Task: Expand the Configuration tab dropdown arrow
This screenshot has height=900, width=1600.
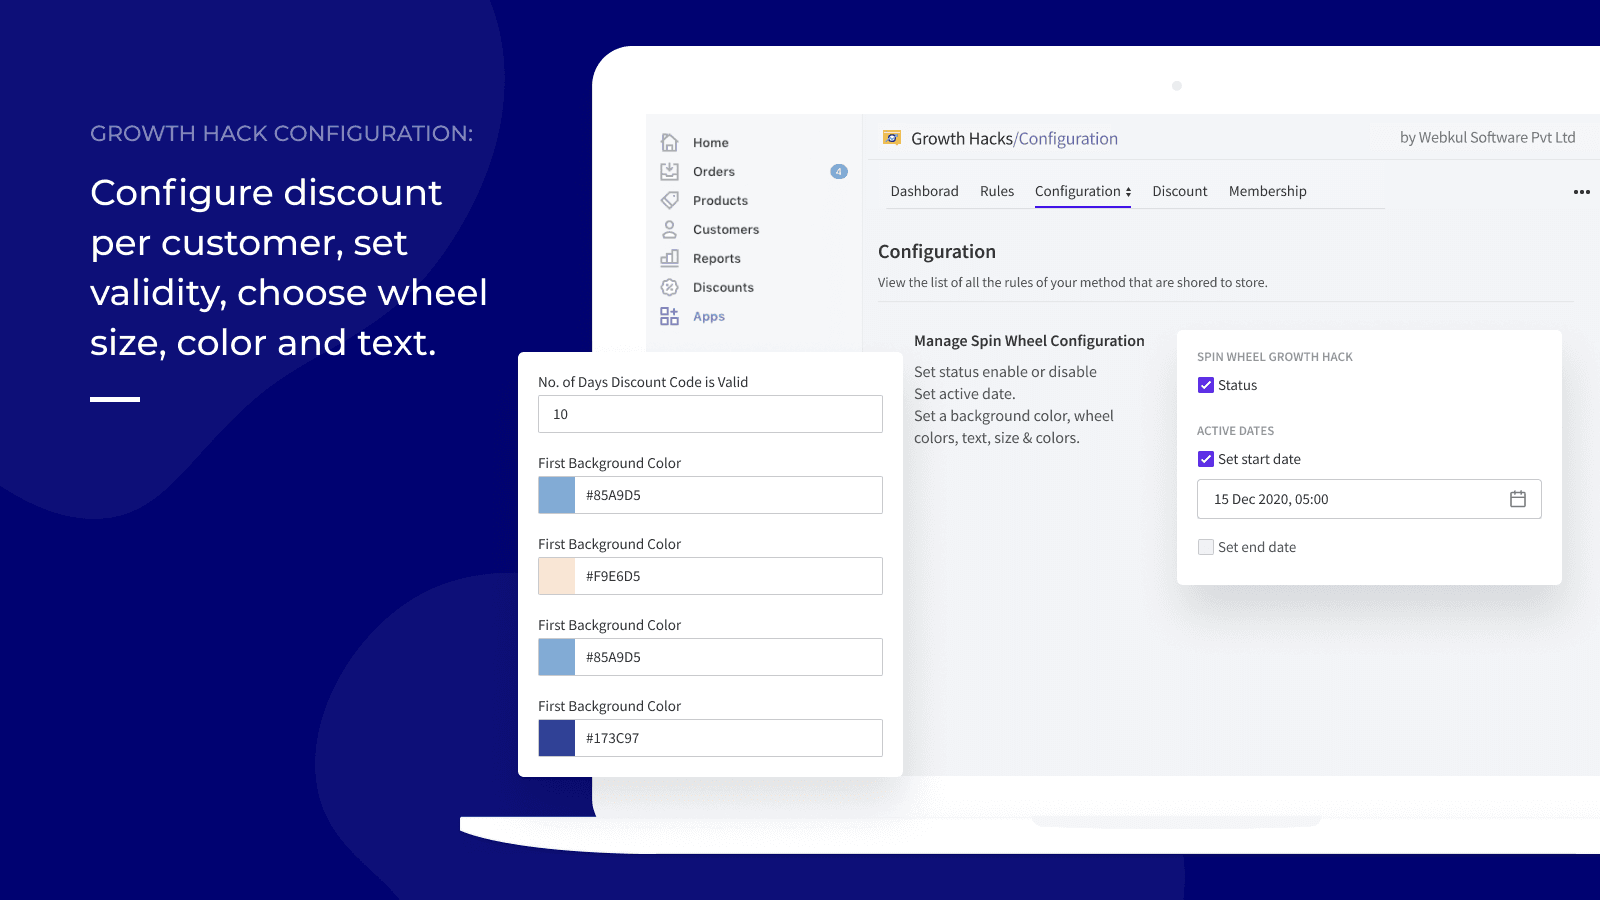Action: click(x=1128, y=192)
